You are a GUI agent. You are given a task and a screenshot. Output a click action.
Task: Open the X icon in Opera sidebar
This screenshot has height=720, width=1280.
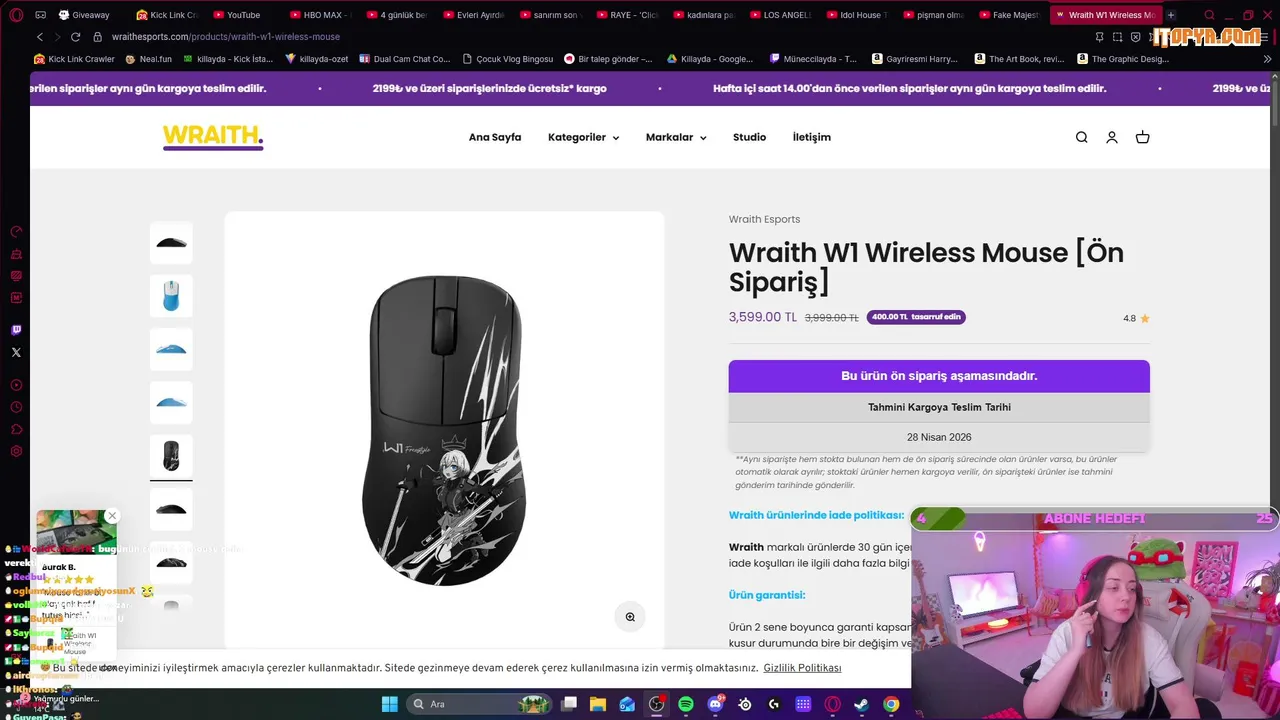[16, 352]
